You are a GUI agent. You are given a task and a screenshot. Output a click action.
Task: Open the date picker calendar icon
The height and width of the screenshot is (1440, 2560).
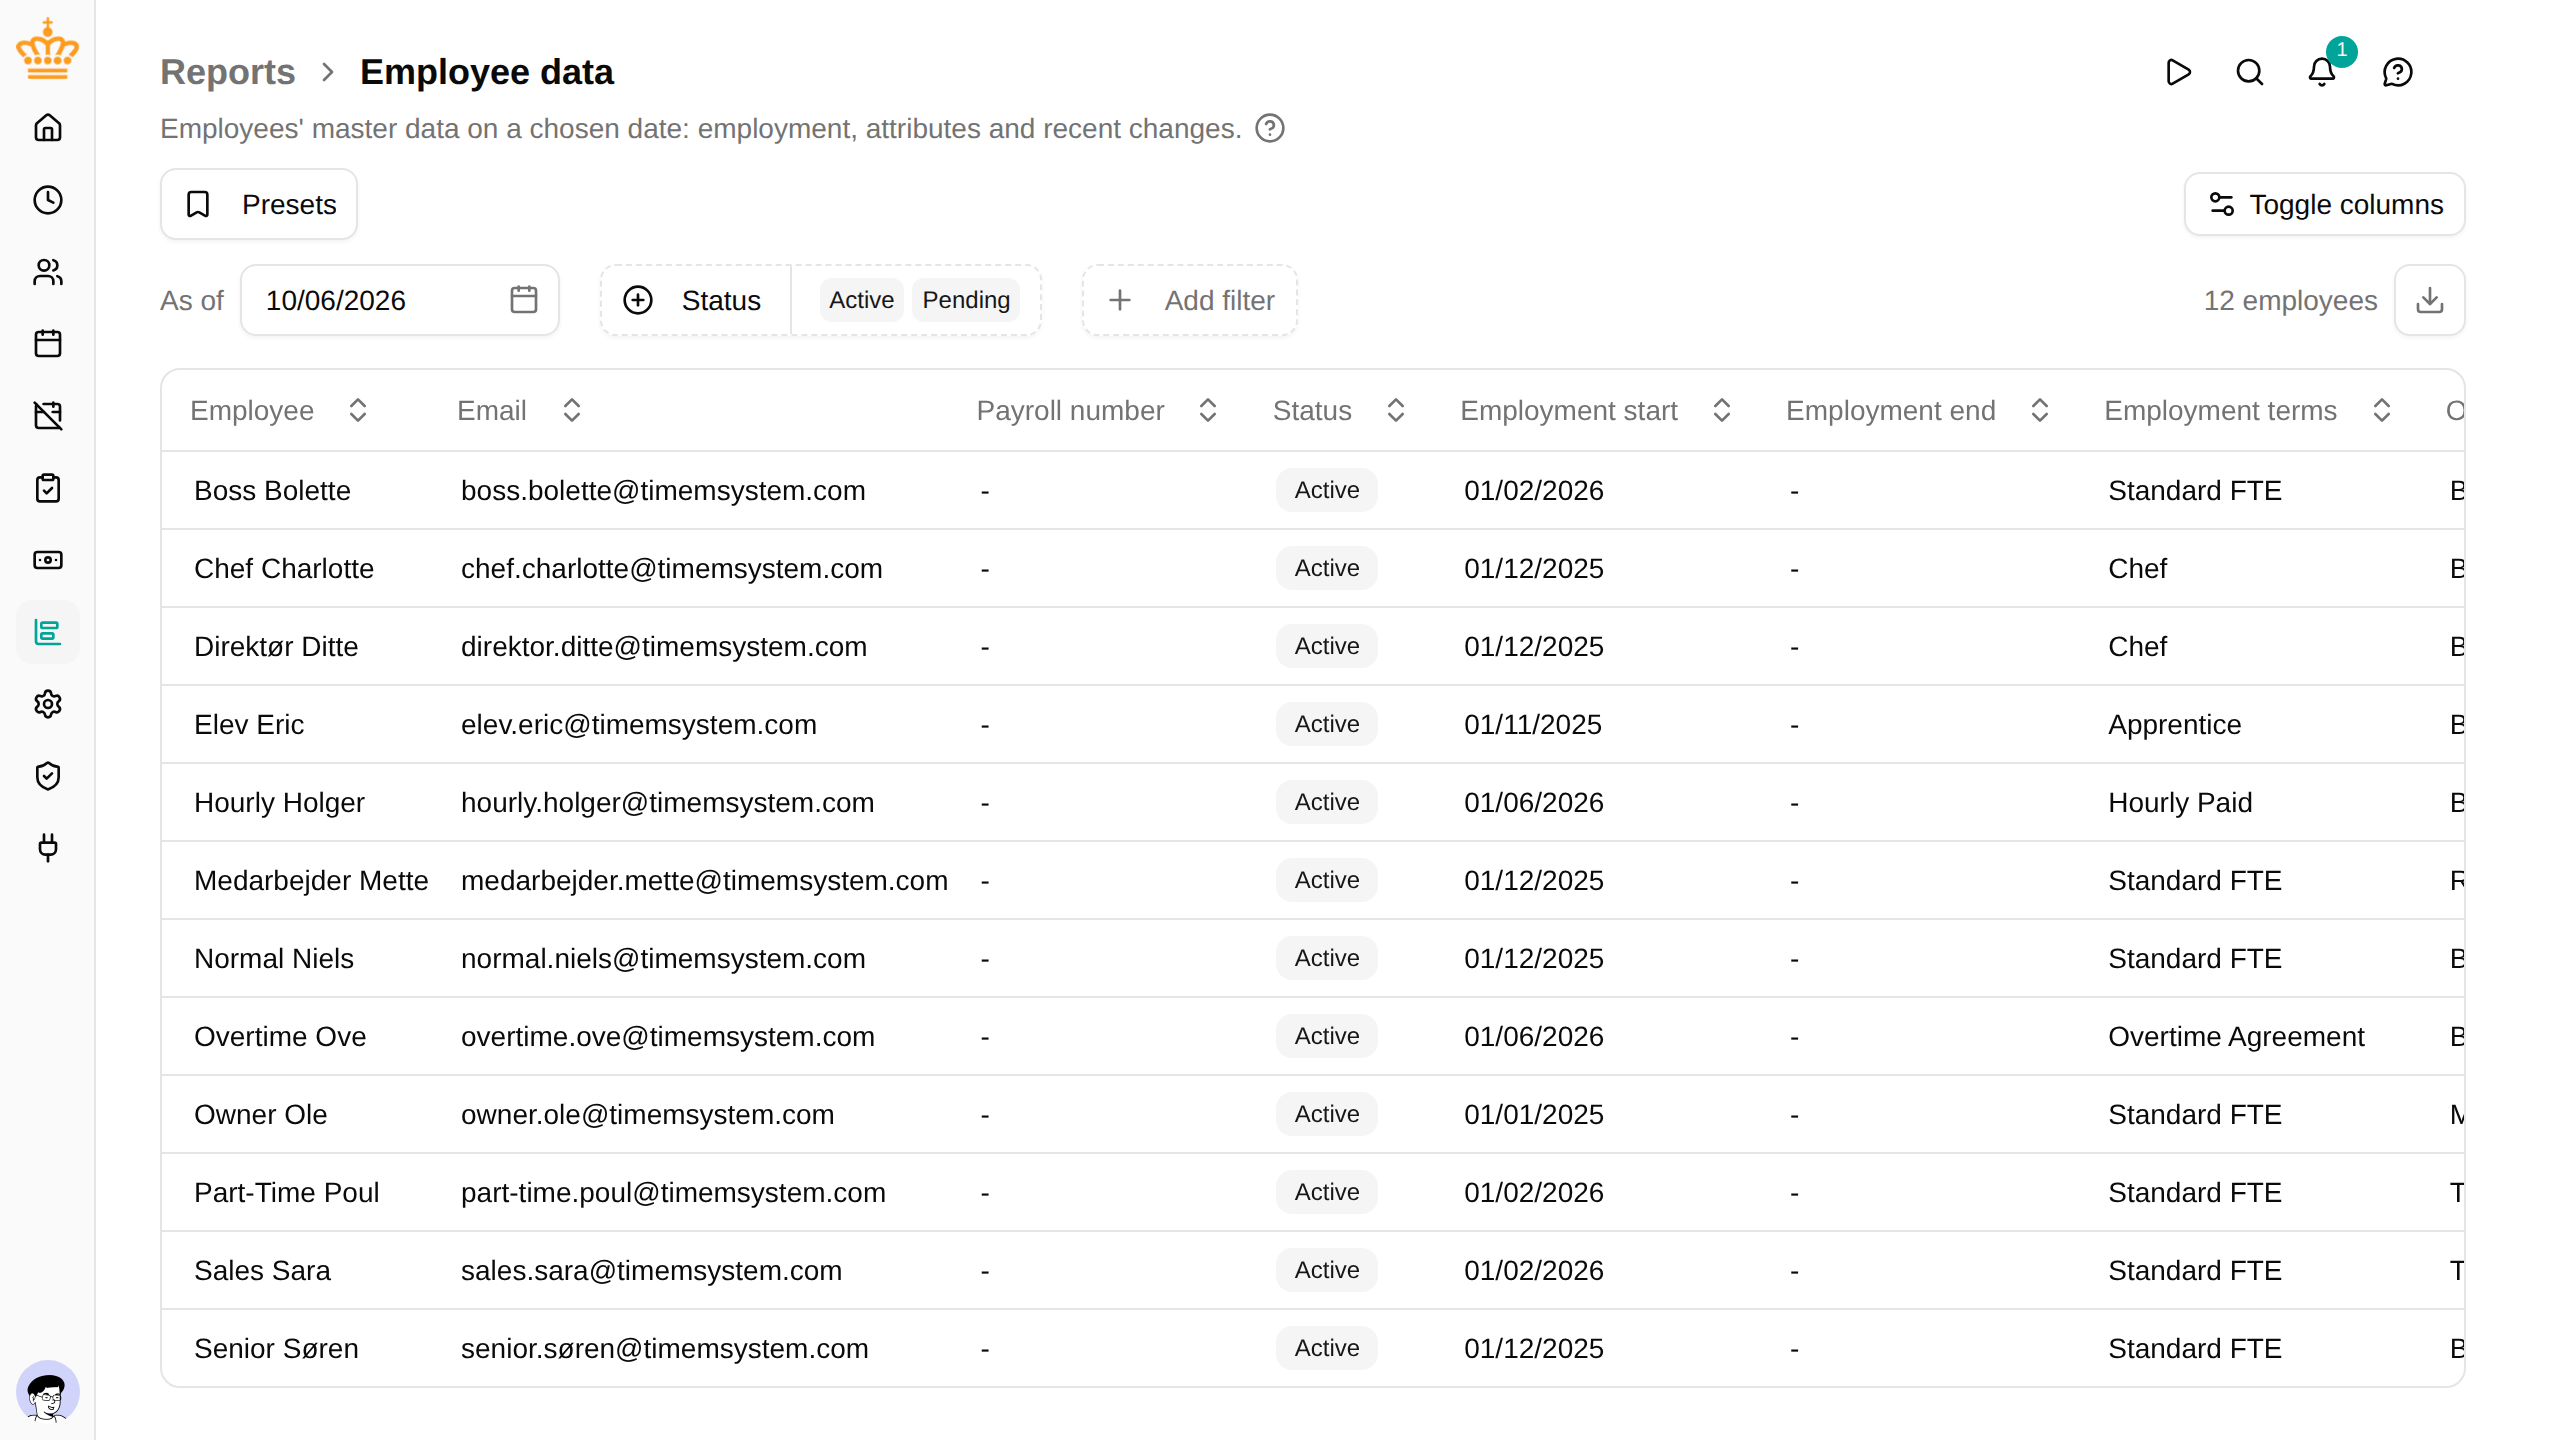click(x=524, y=300)
